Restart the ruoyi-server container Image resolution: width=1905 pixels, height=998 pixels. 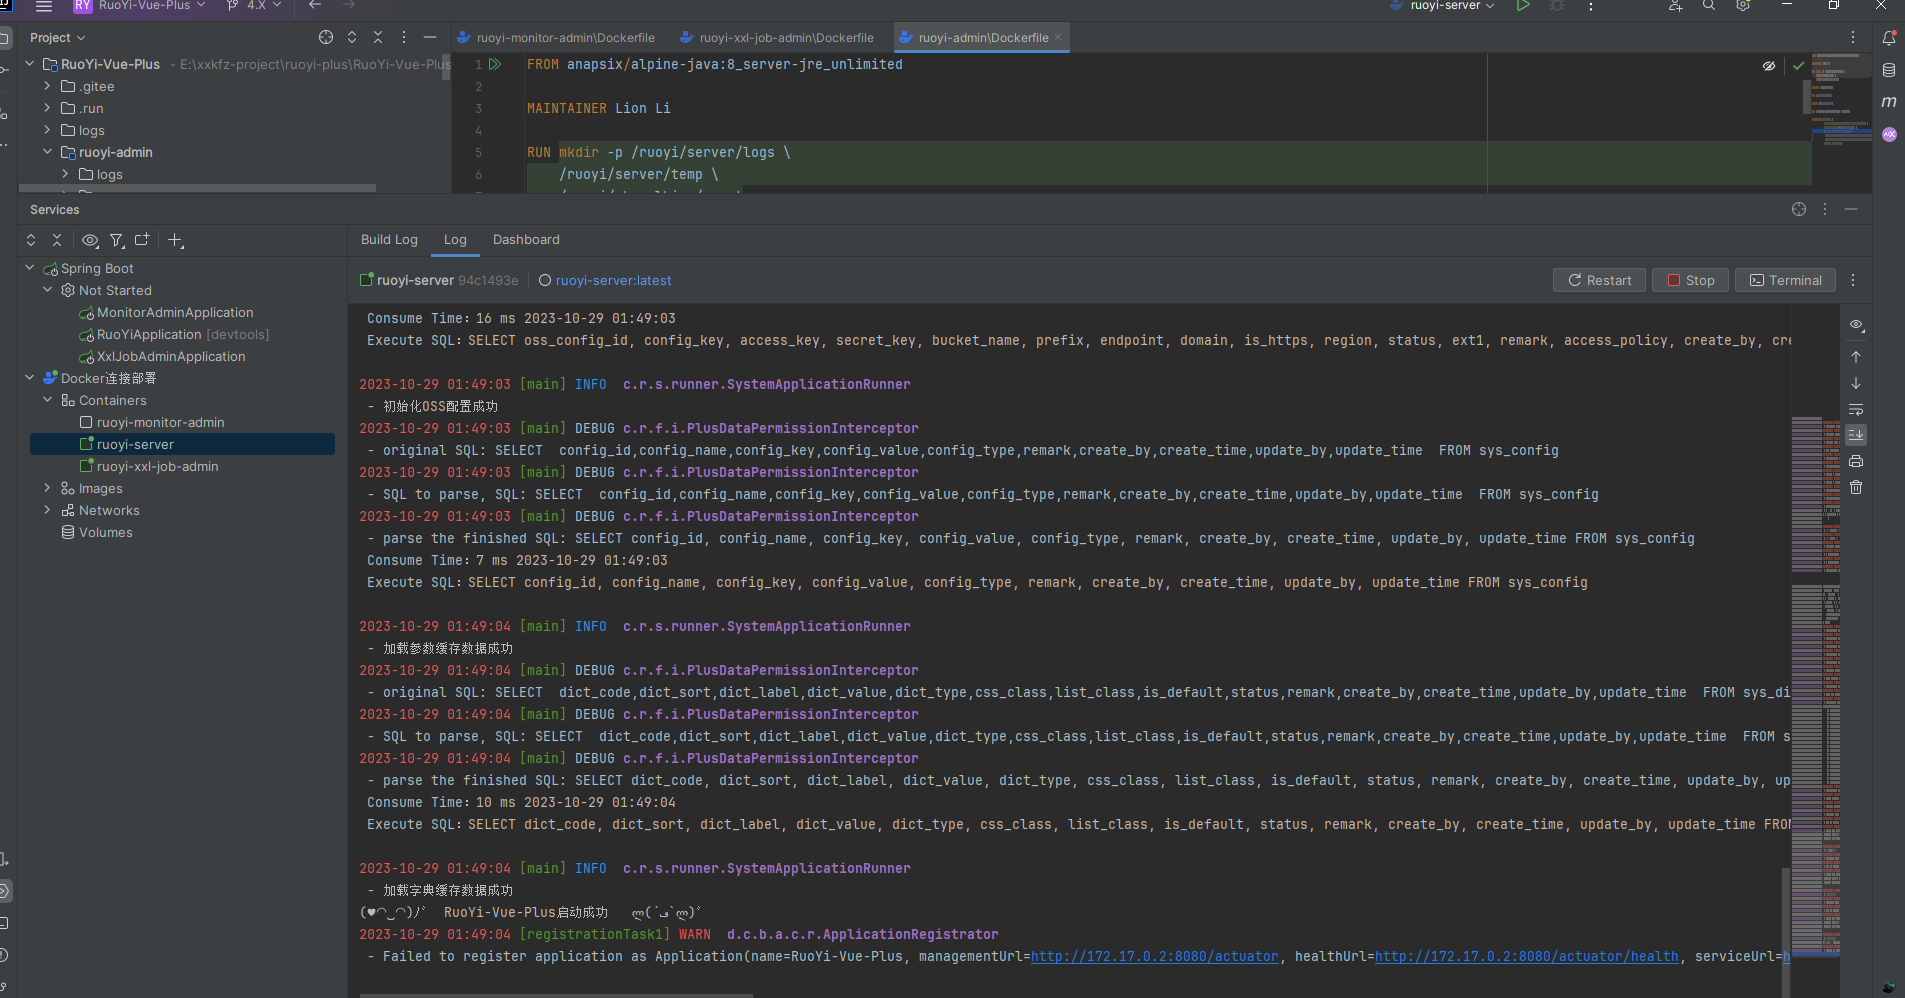tap(1599, 280)
